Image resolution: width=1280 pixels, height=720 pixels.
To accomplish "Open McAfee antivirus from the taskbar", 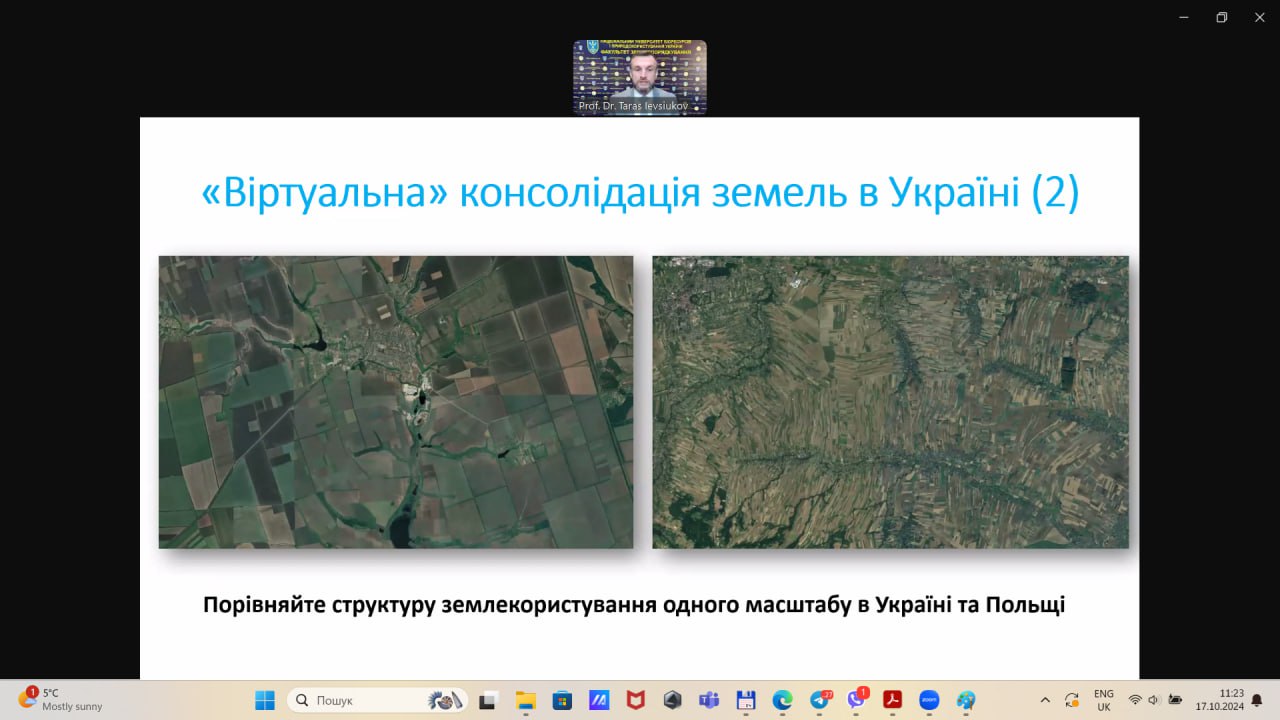I will [635, 700].
